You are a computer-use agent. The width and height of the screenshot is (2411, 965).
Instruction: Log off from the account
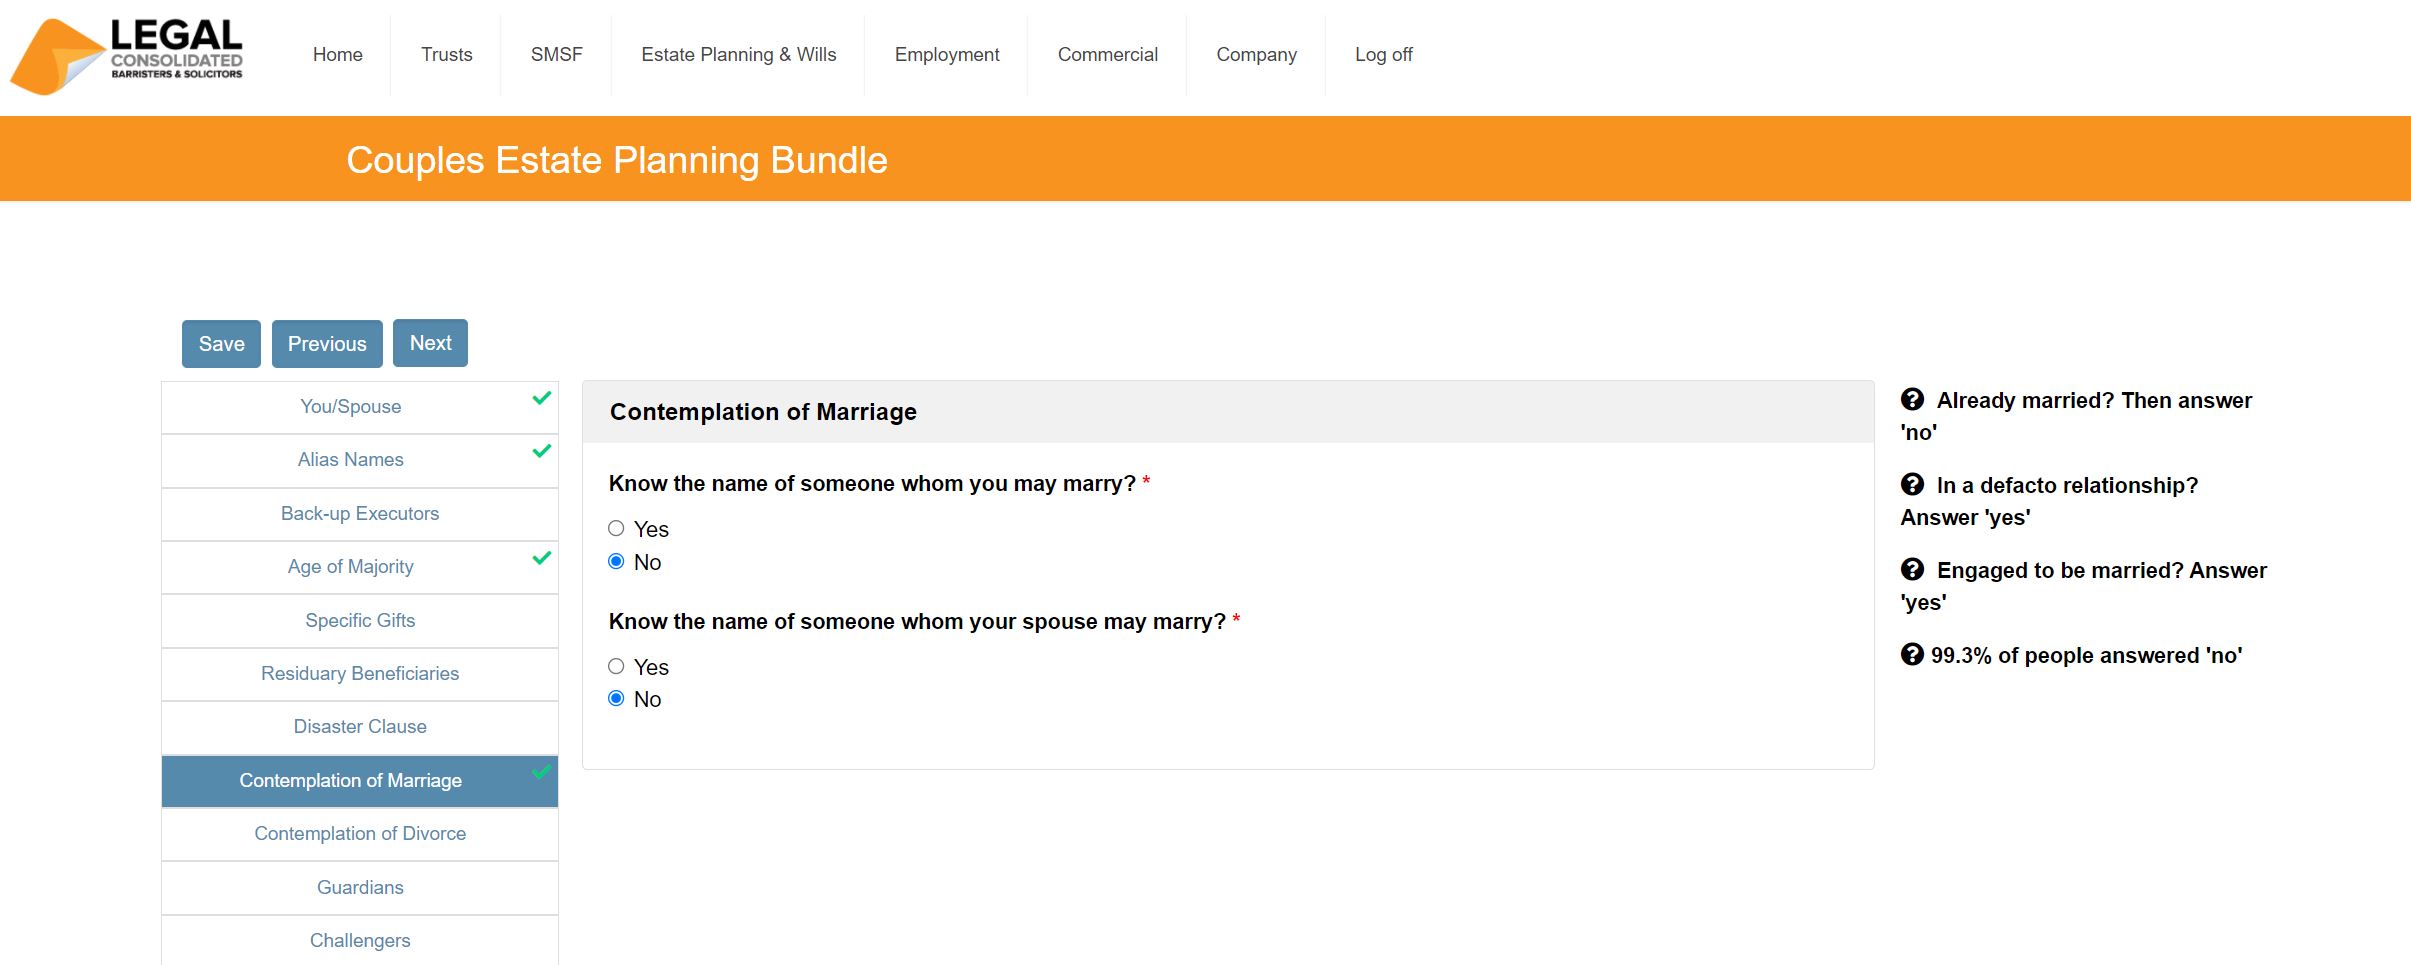coord(1383,55)
